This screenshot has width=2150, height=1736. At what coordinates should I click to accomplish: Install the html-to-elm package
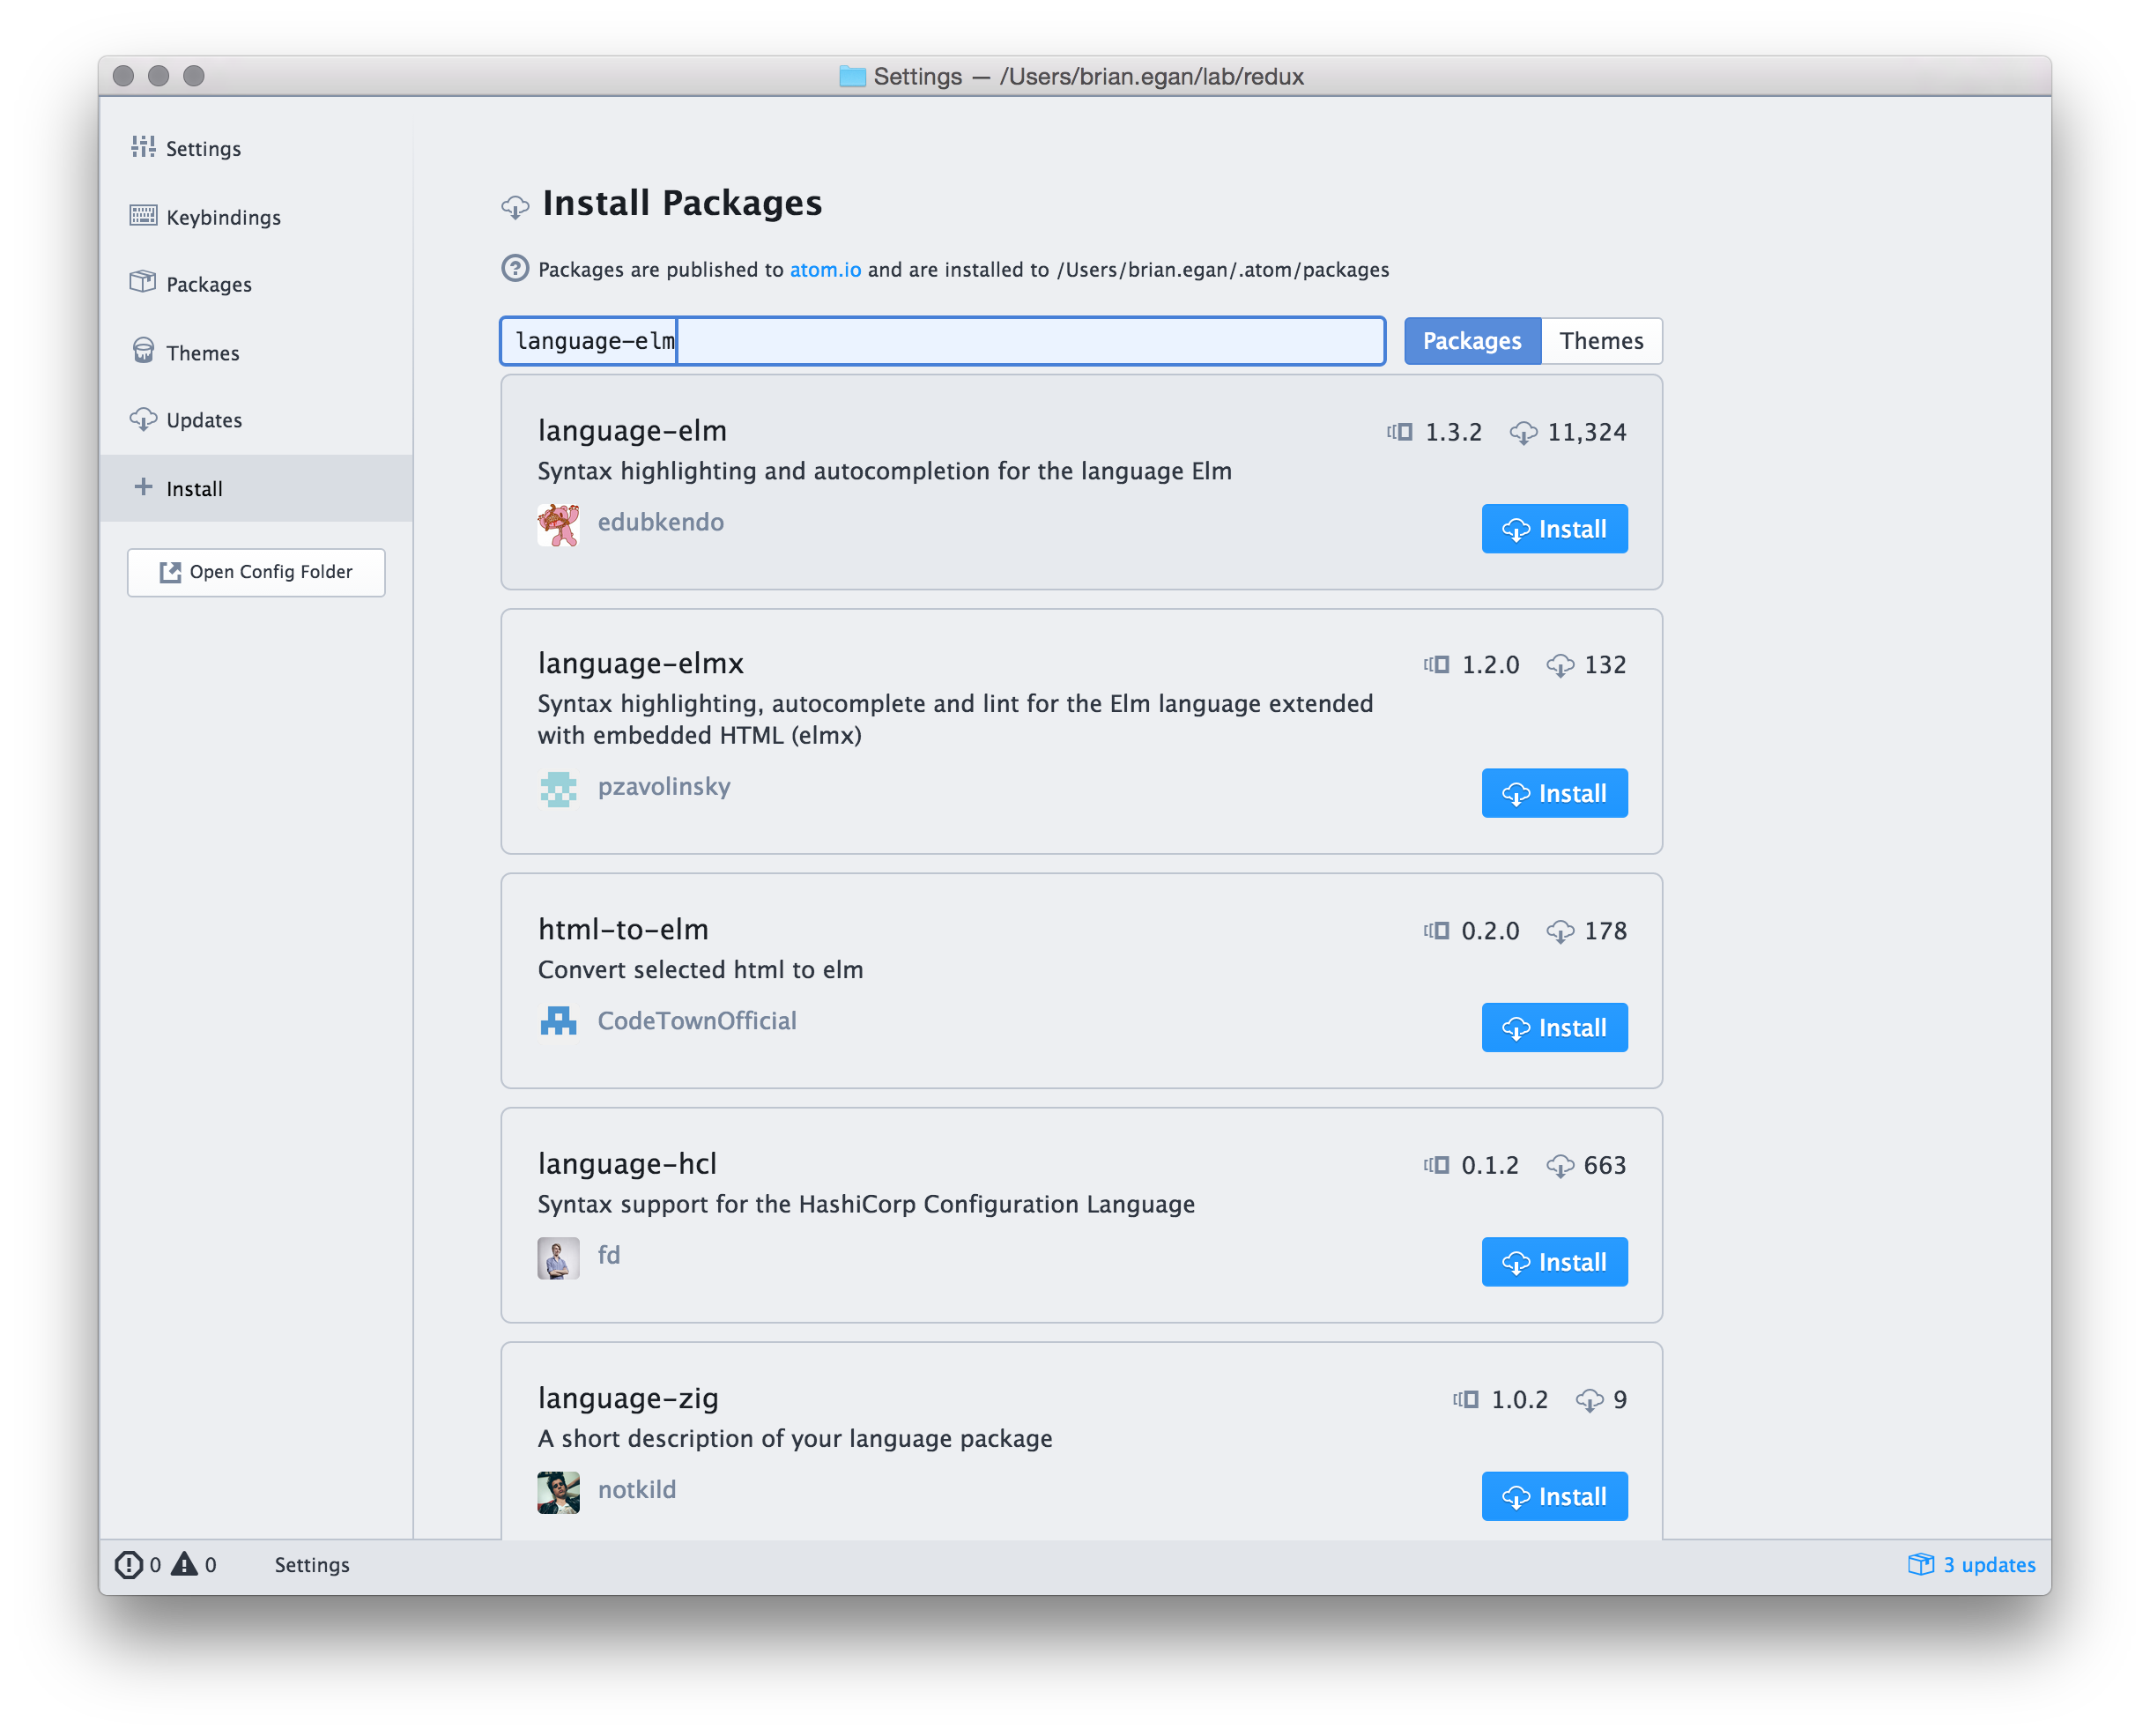[x=1554, y=1027]
